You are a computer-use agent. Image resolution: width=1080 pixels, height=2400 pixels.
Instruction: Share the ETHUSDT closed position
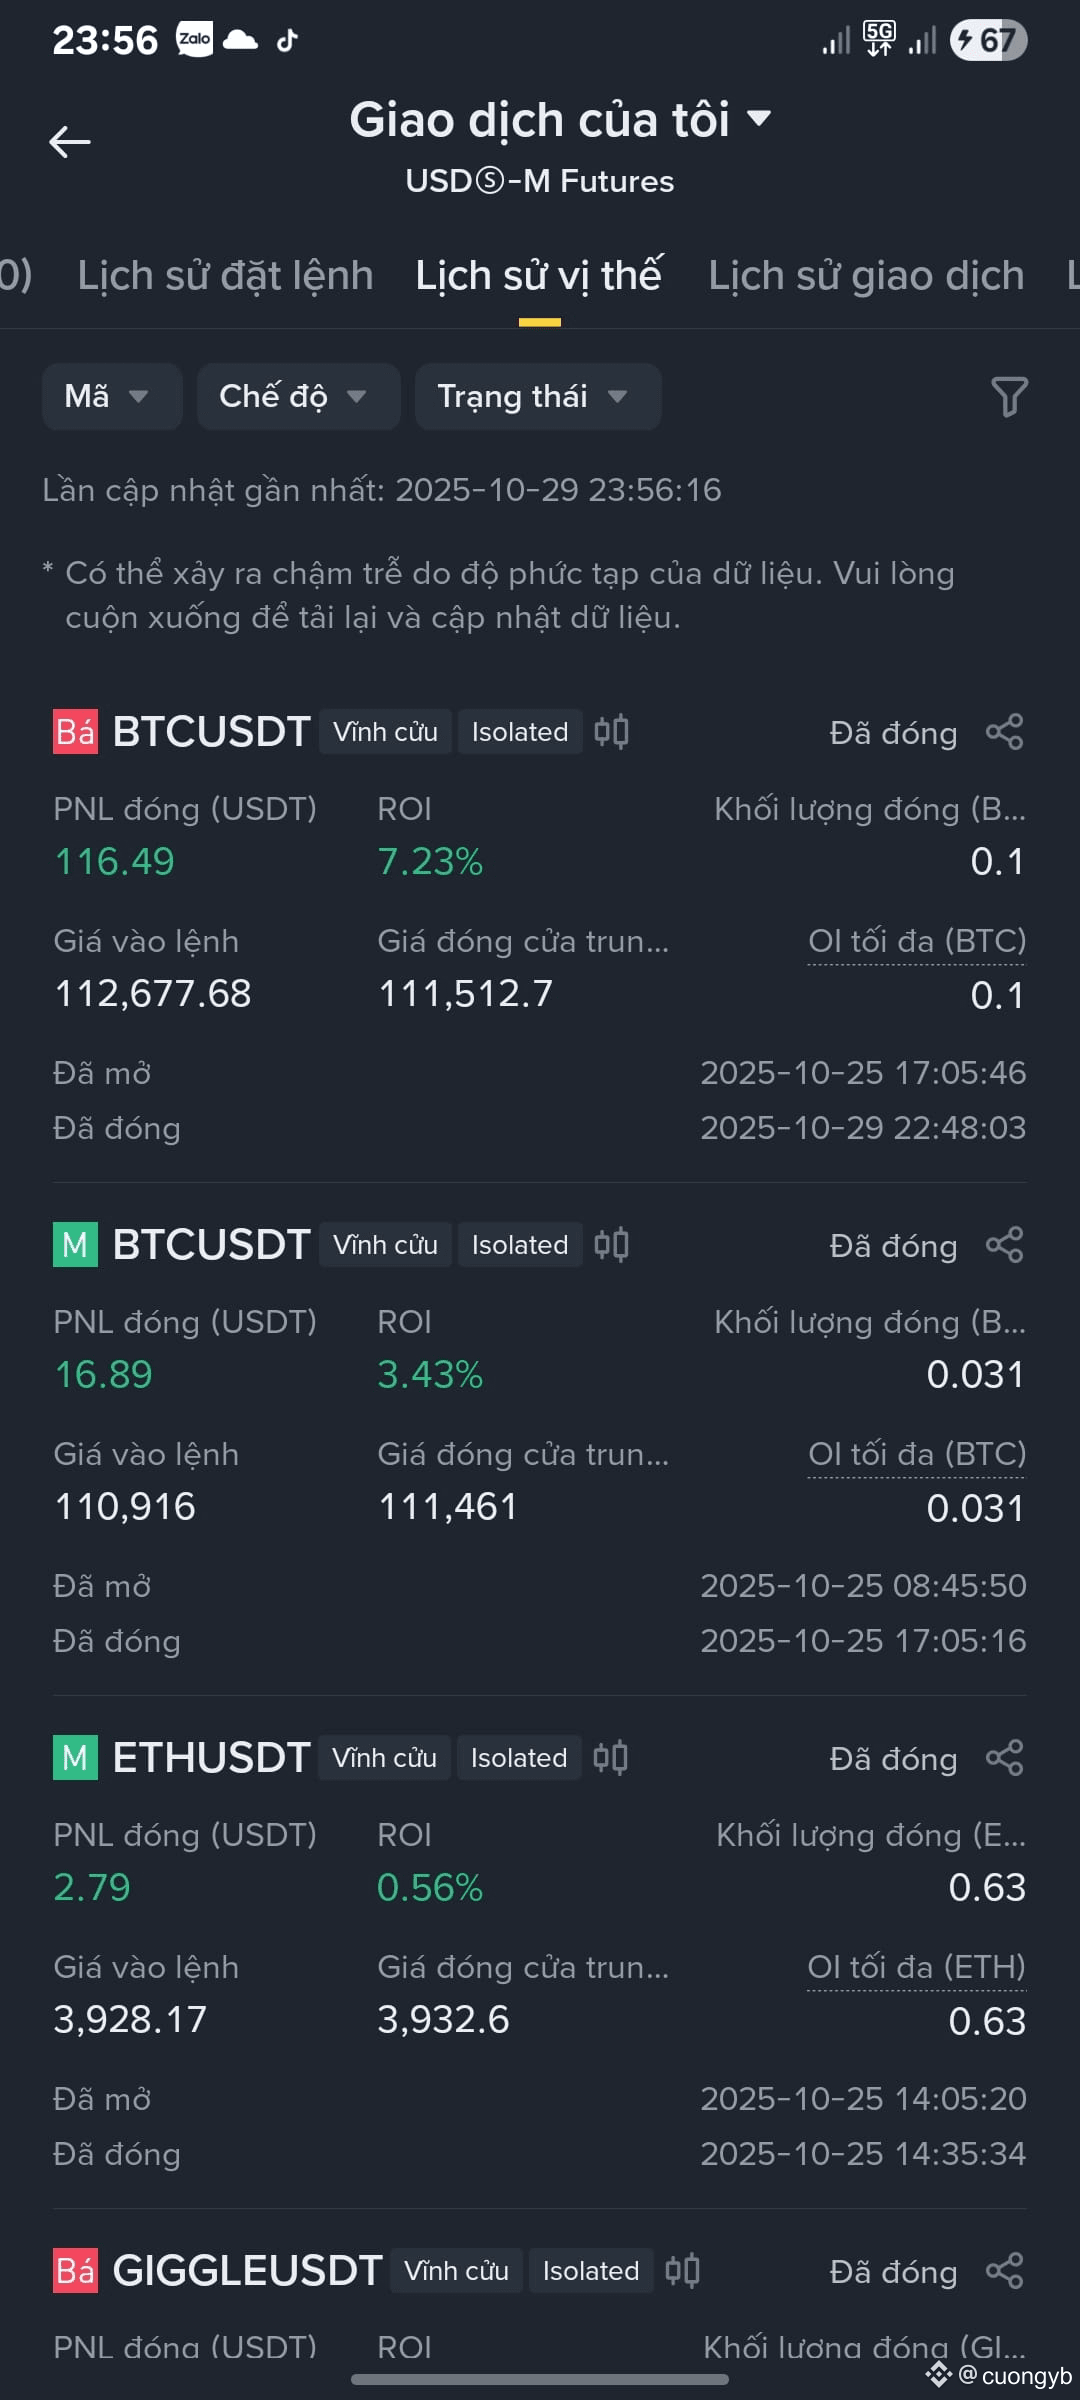(x=1005, y=1758)
